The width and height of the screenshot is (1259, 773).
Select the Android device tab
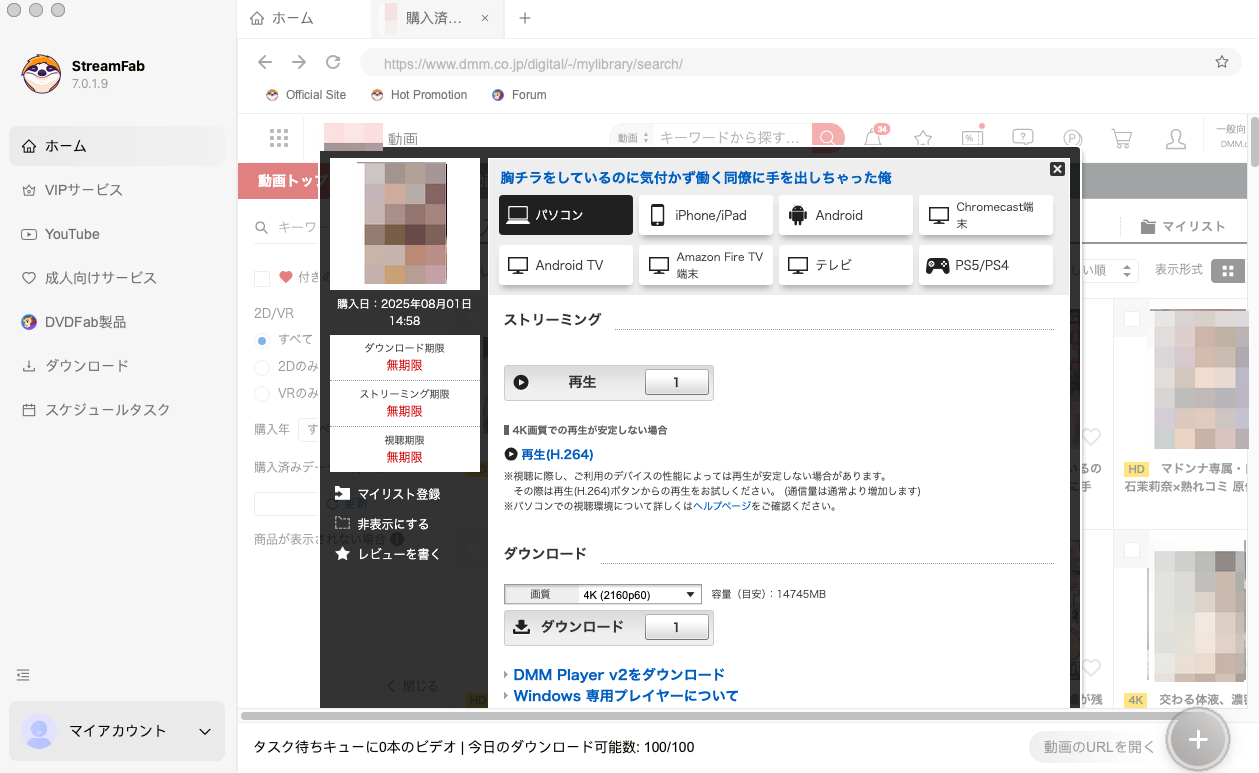(x=846, y=215)
